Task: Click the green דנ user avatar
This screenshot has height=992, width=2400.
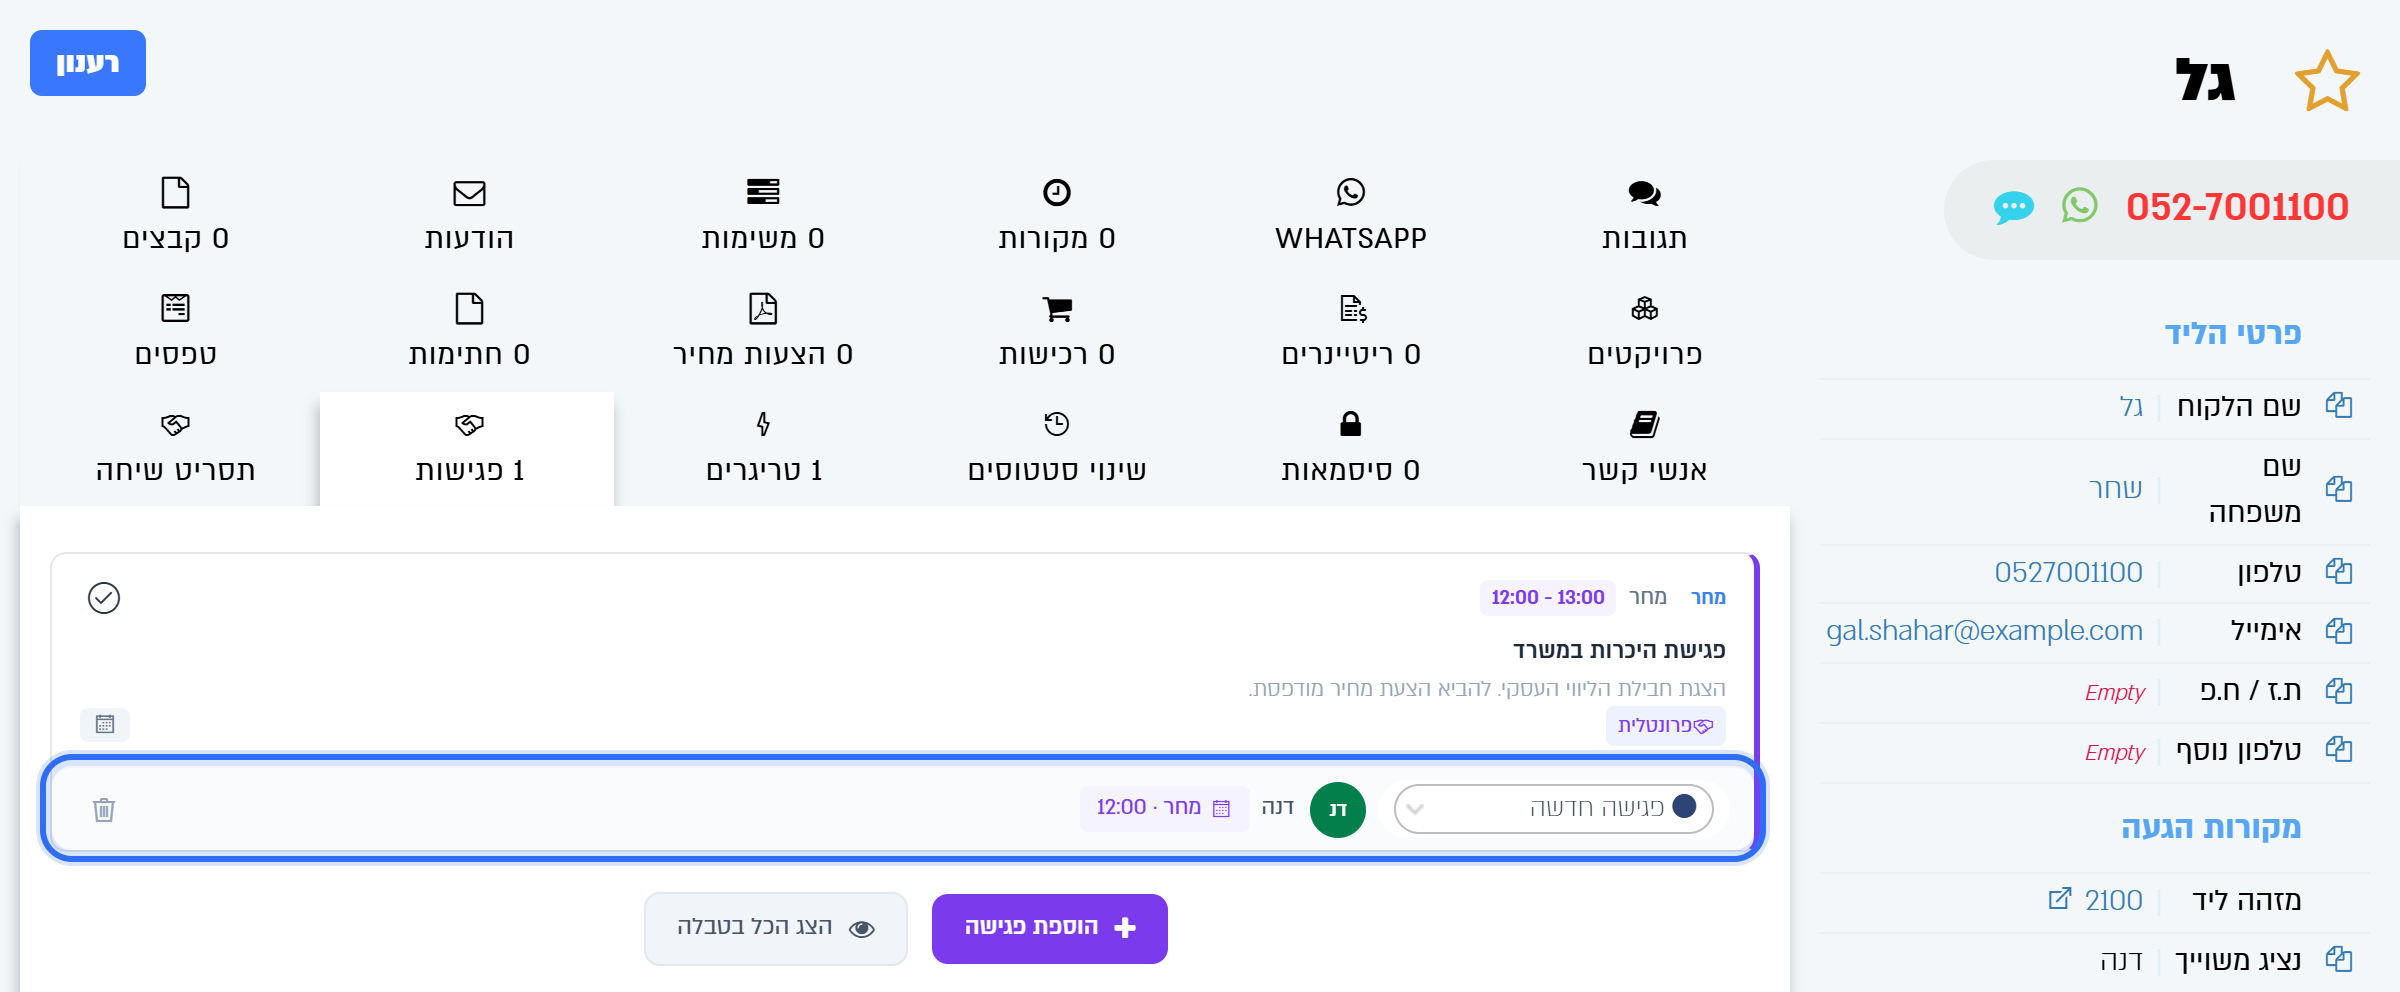Action: (1338, 809)
